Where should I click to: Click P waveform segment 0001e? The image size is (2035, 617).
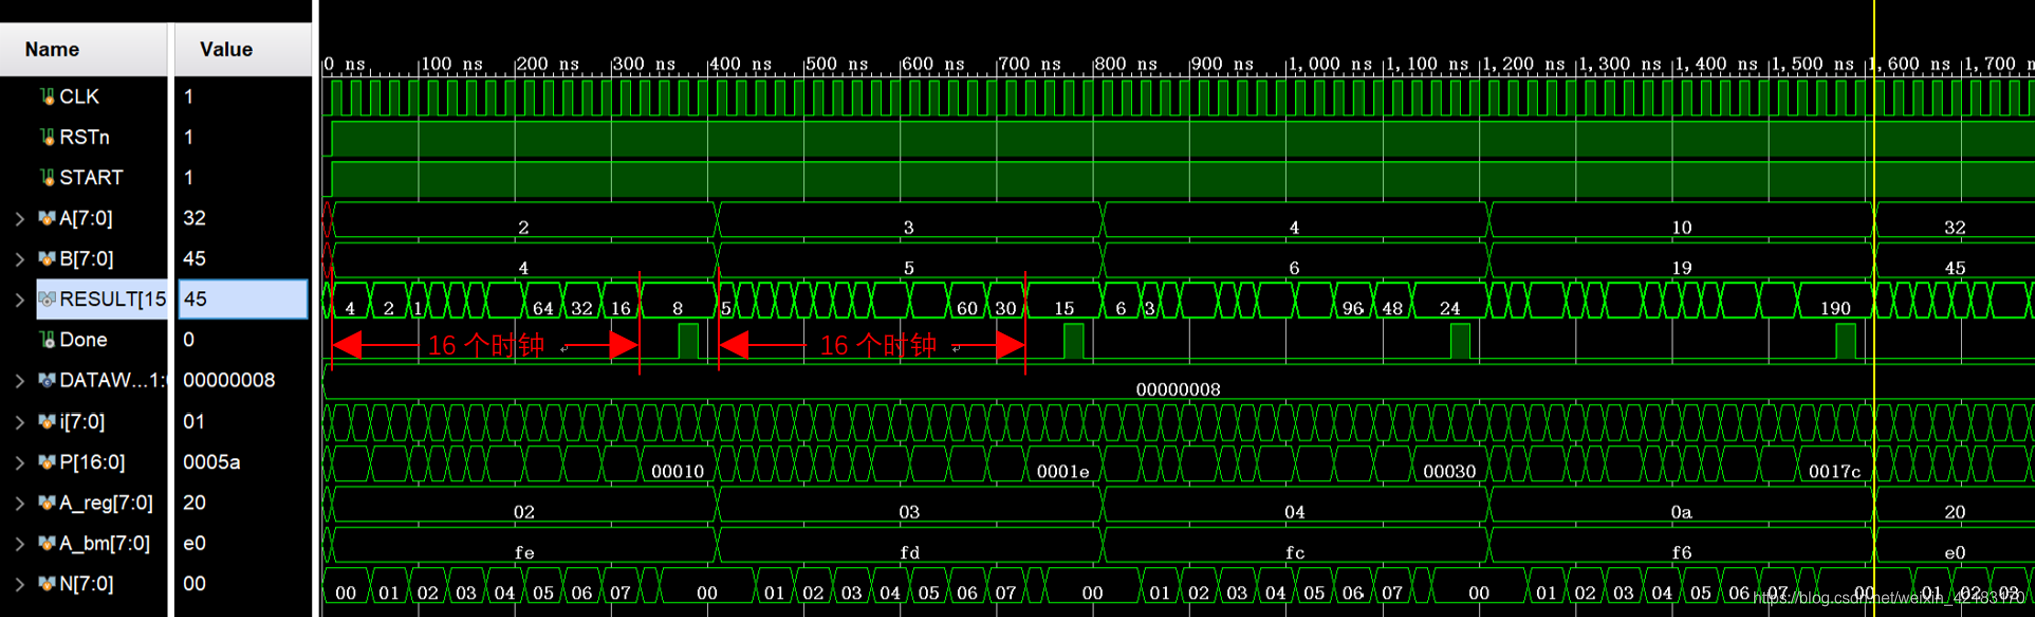click(x=1063, y=463)
